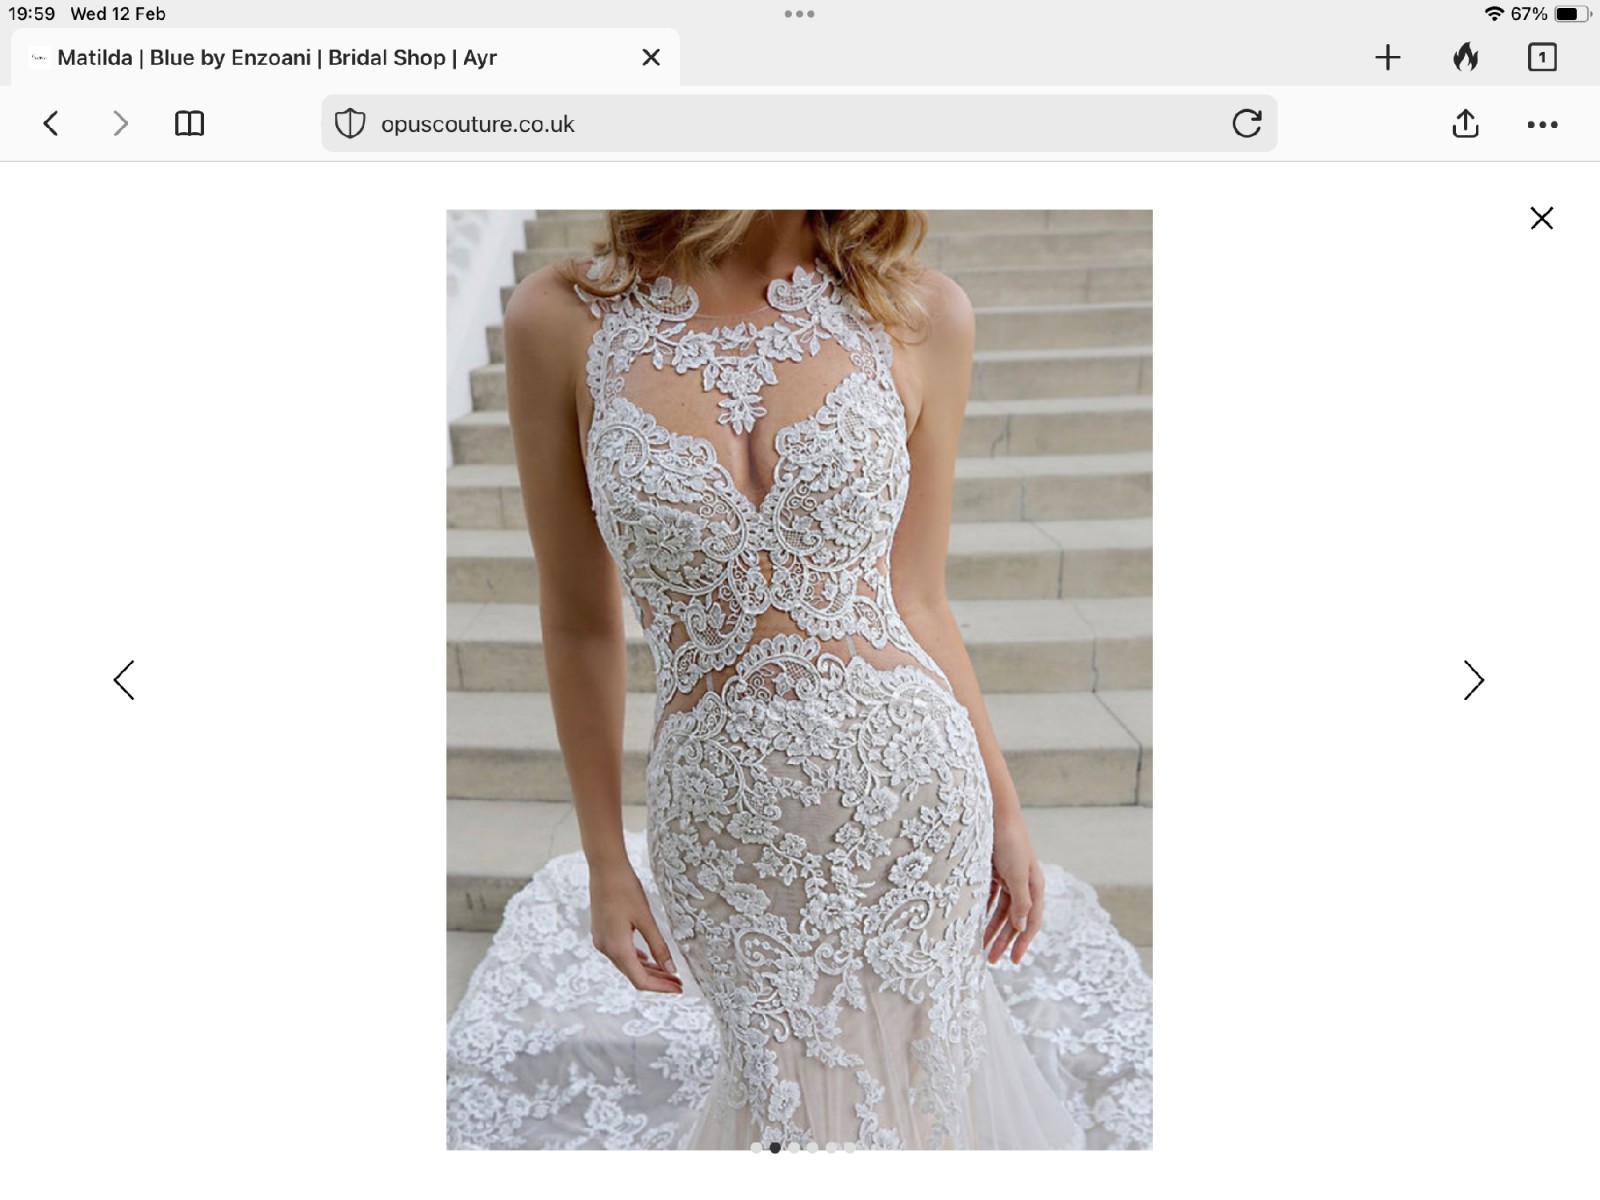The width and height of the screenshot is (1600, 1200).
Task: Go back to the previous page
Action: [51, 123]
